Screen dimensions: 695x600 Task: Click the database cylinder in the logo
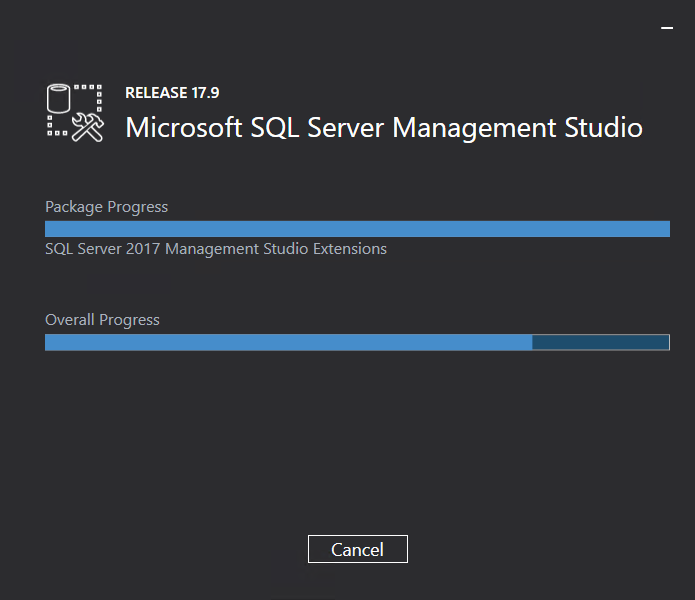61,99
